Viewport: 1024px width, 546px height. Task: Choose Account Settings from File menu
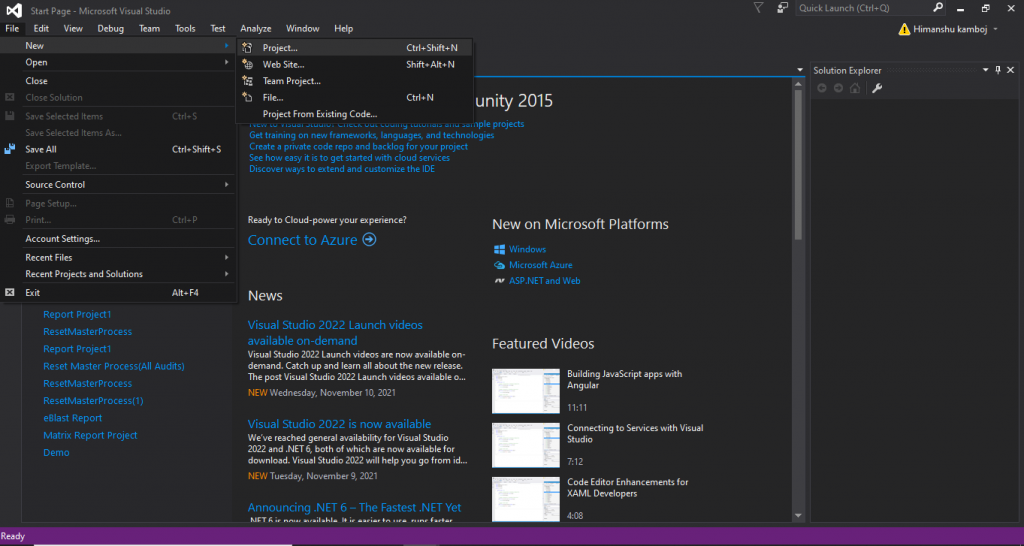point(62,239)
